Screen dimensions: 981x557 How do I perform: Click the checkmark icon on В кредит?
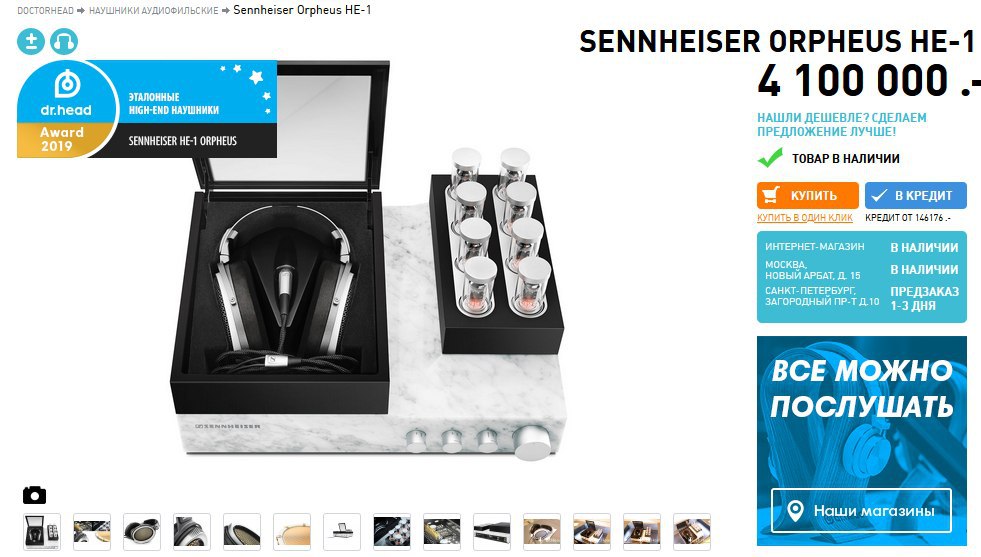[878, 195]
